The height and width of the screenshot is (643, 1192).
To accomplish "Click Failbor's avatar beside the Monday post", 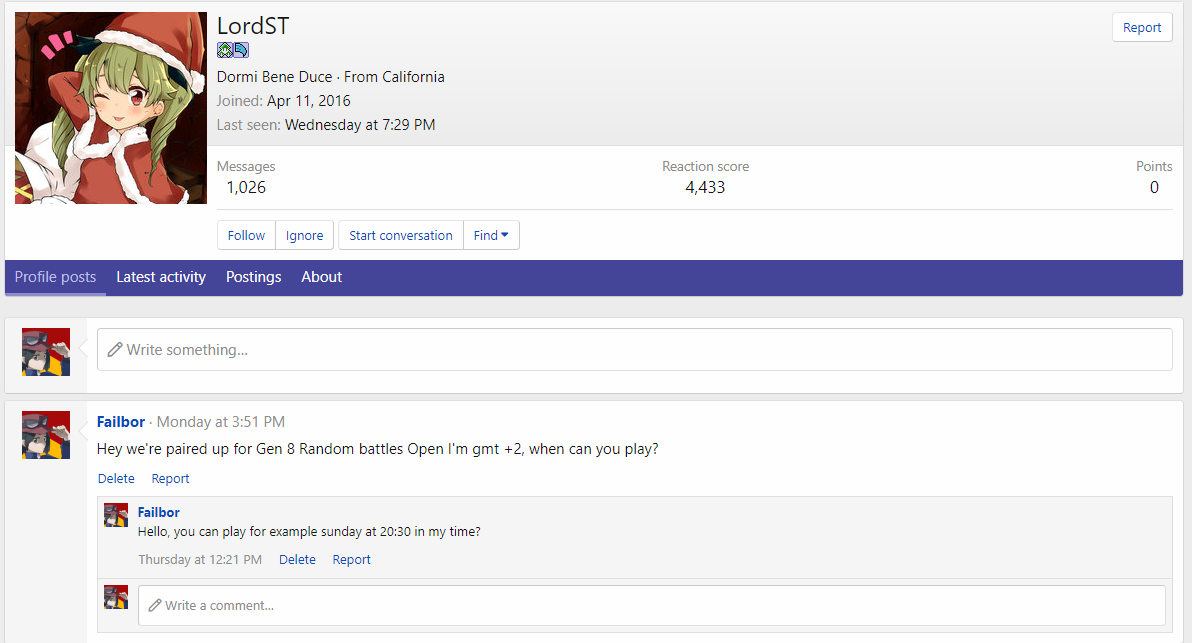I will pyautogui.click(x=46, y=435).
